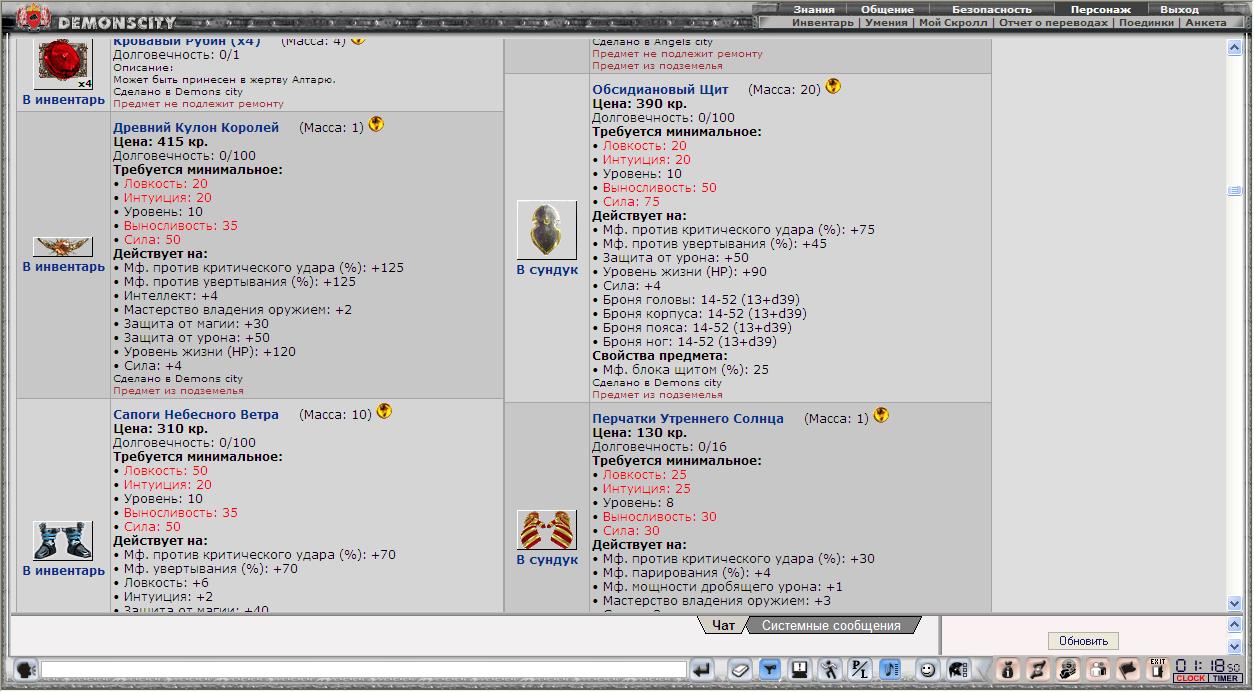Screen dimensions: 1254x692
Task: Open the Поединки submenu item
Action: click(1147, 23)
